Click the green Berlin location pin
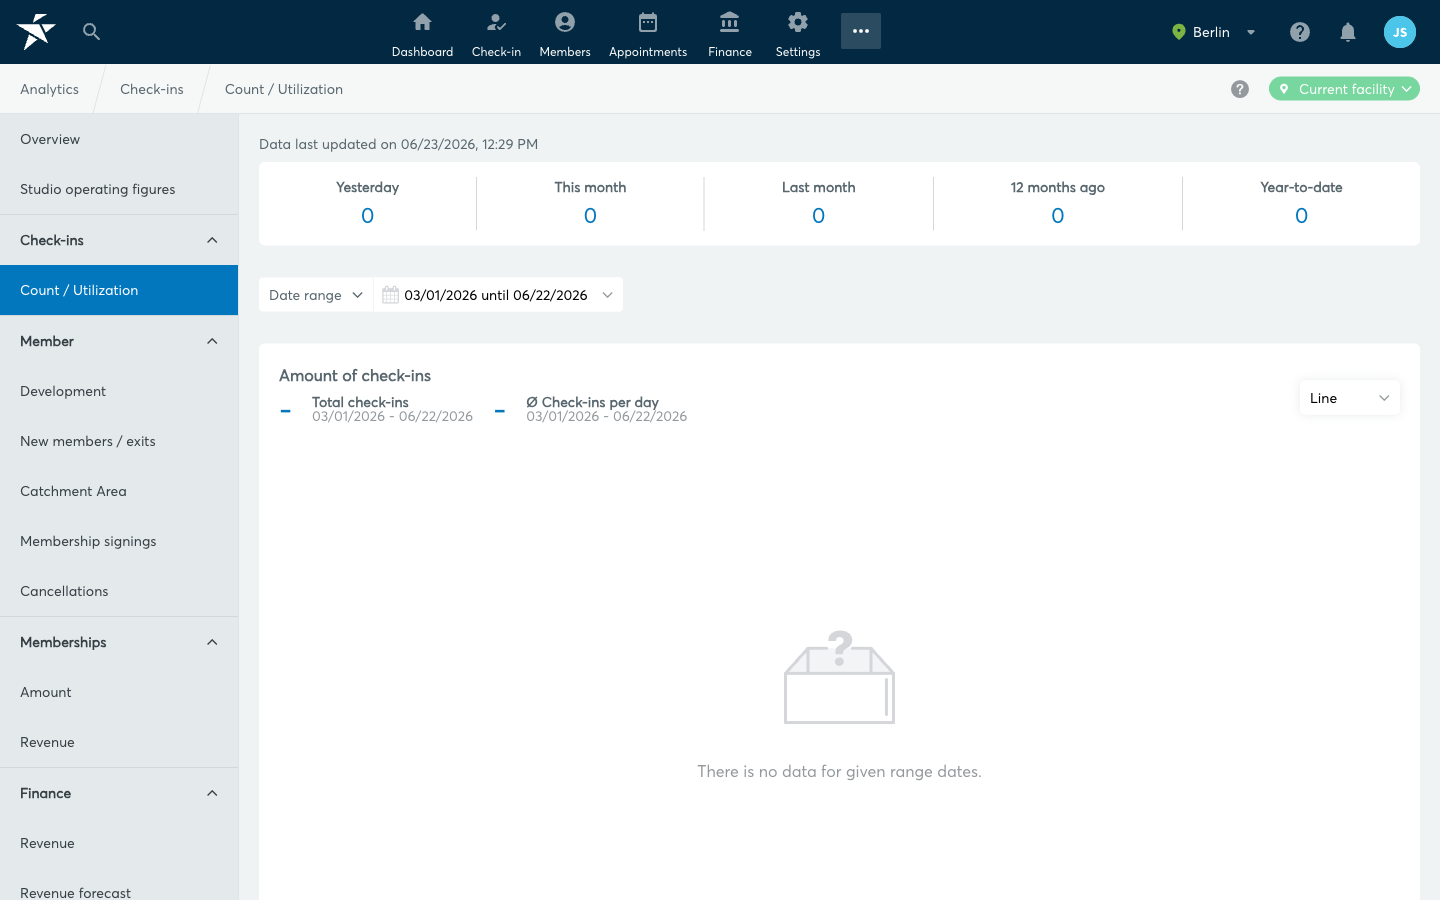 click(1178, 32)
